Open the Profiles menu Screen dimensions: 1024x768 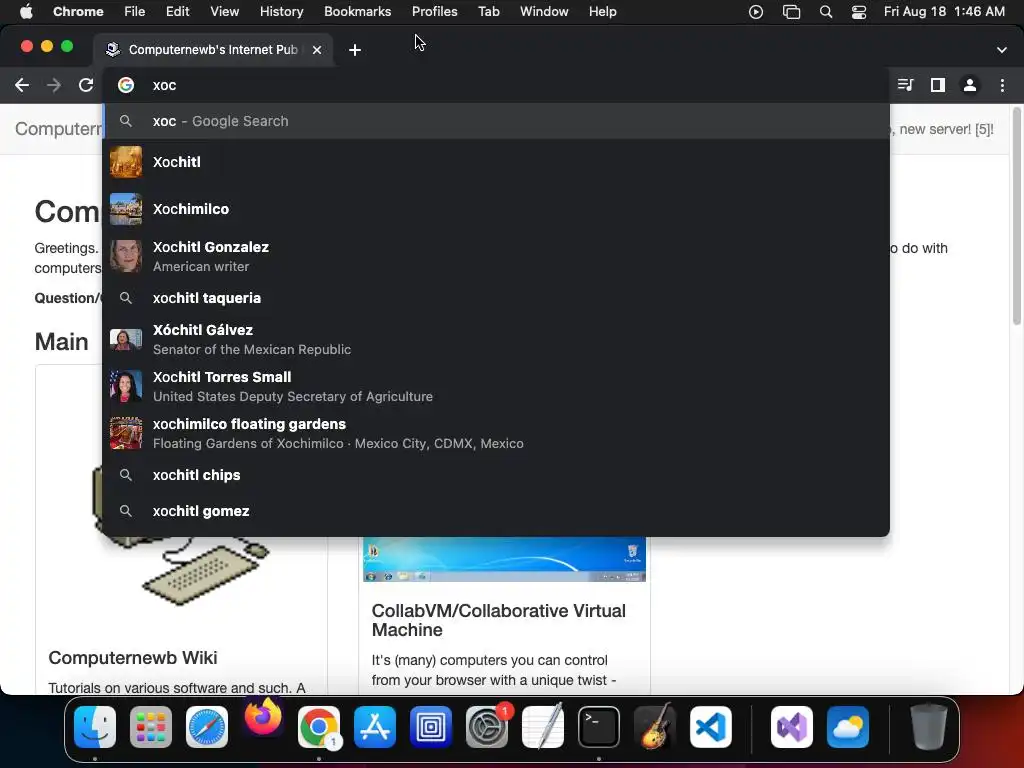pos(434,12)
